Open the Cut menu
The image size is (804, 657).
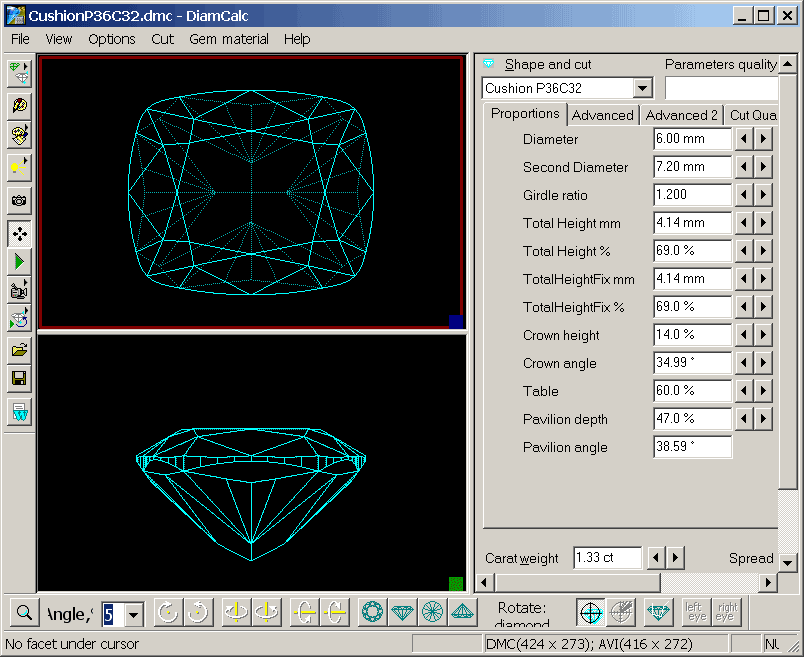162,39
